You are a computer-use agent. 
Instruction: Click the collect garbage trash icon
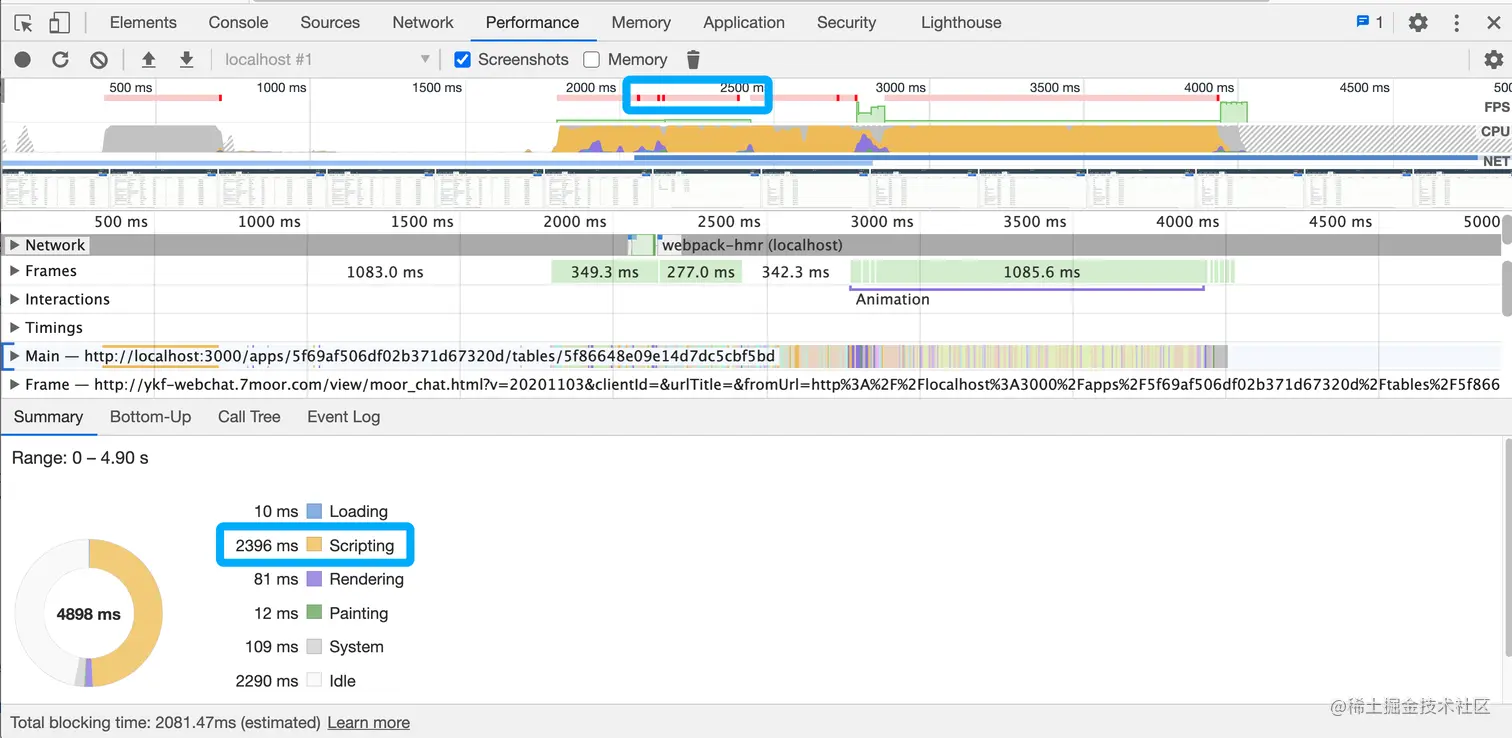coord(693,60)
